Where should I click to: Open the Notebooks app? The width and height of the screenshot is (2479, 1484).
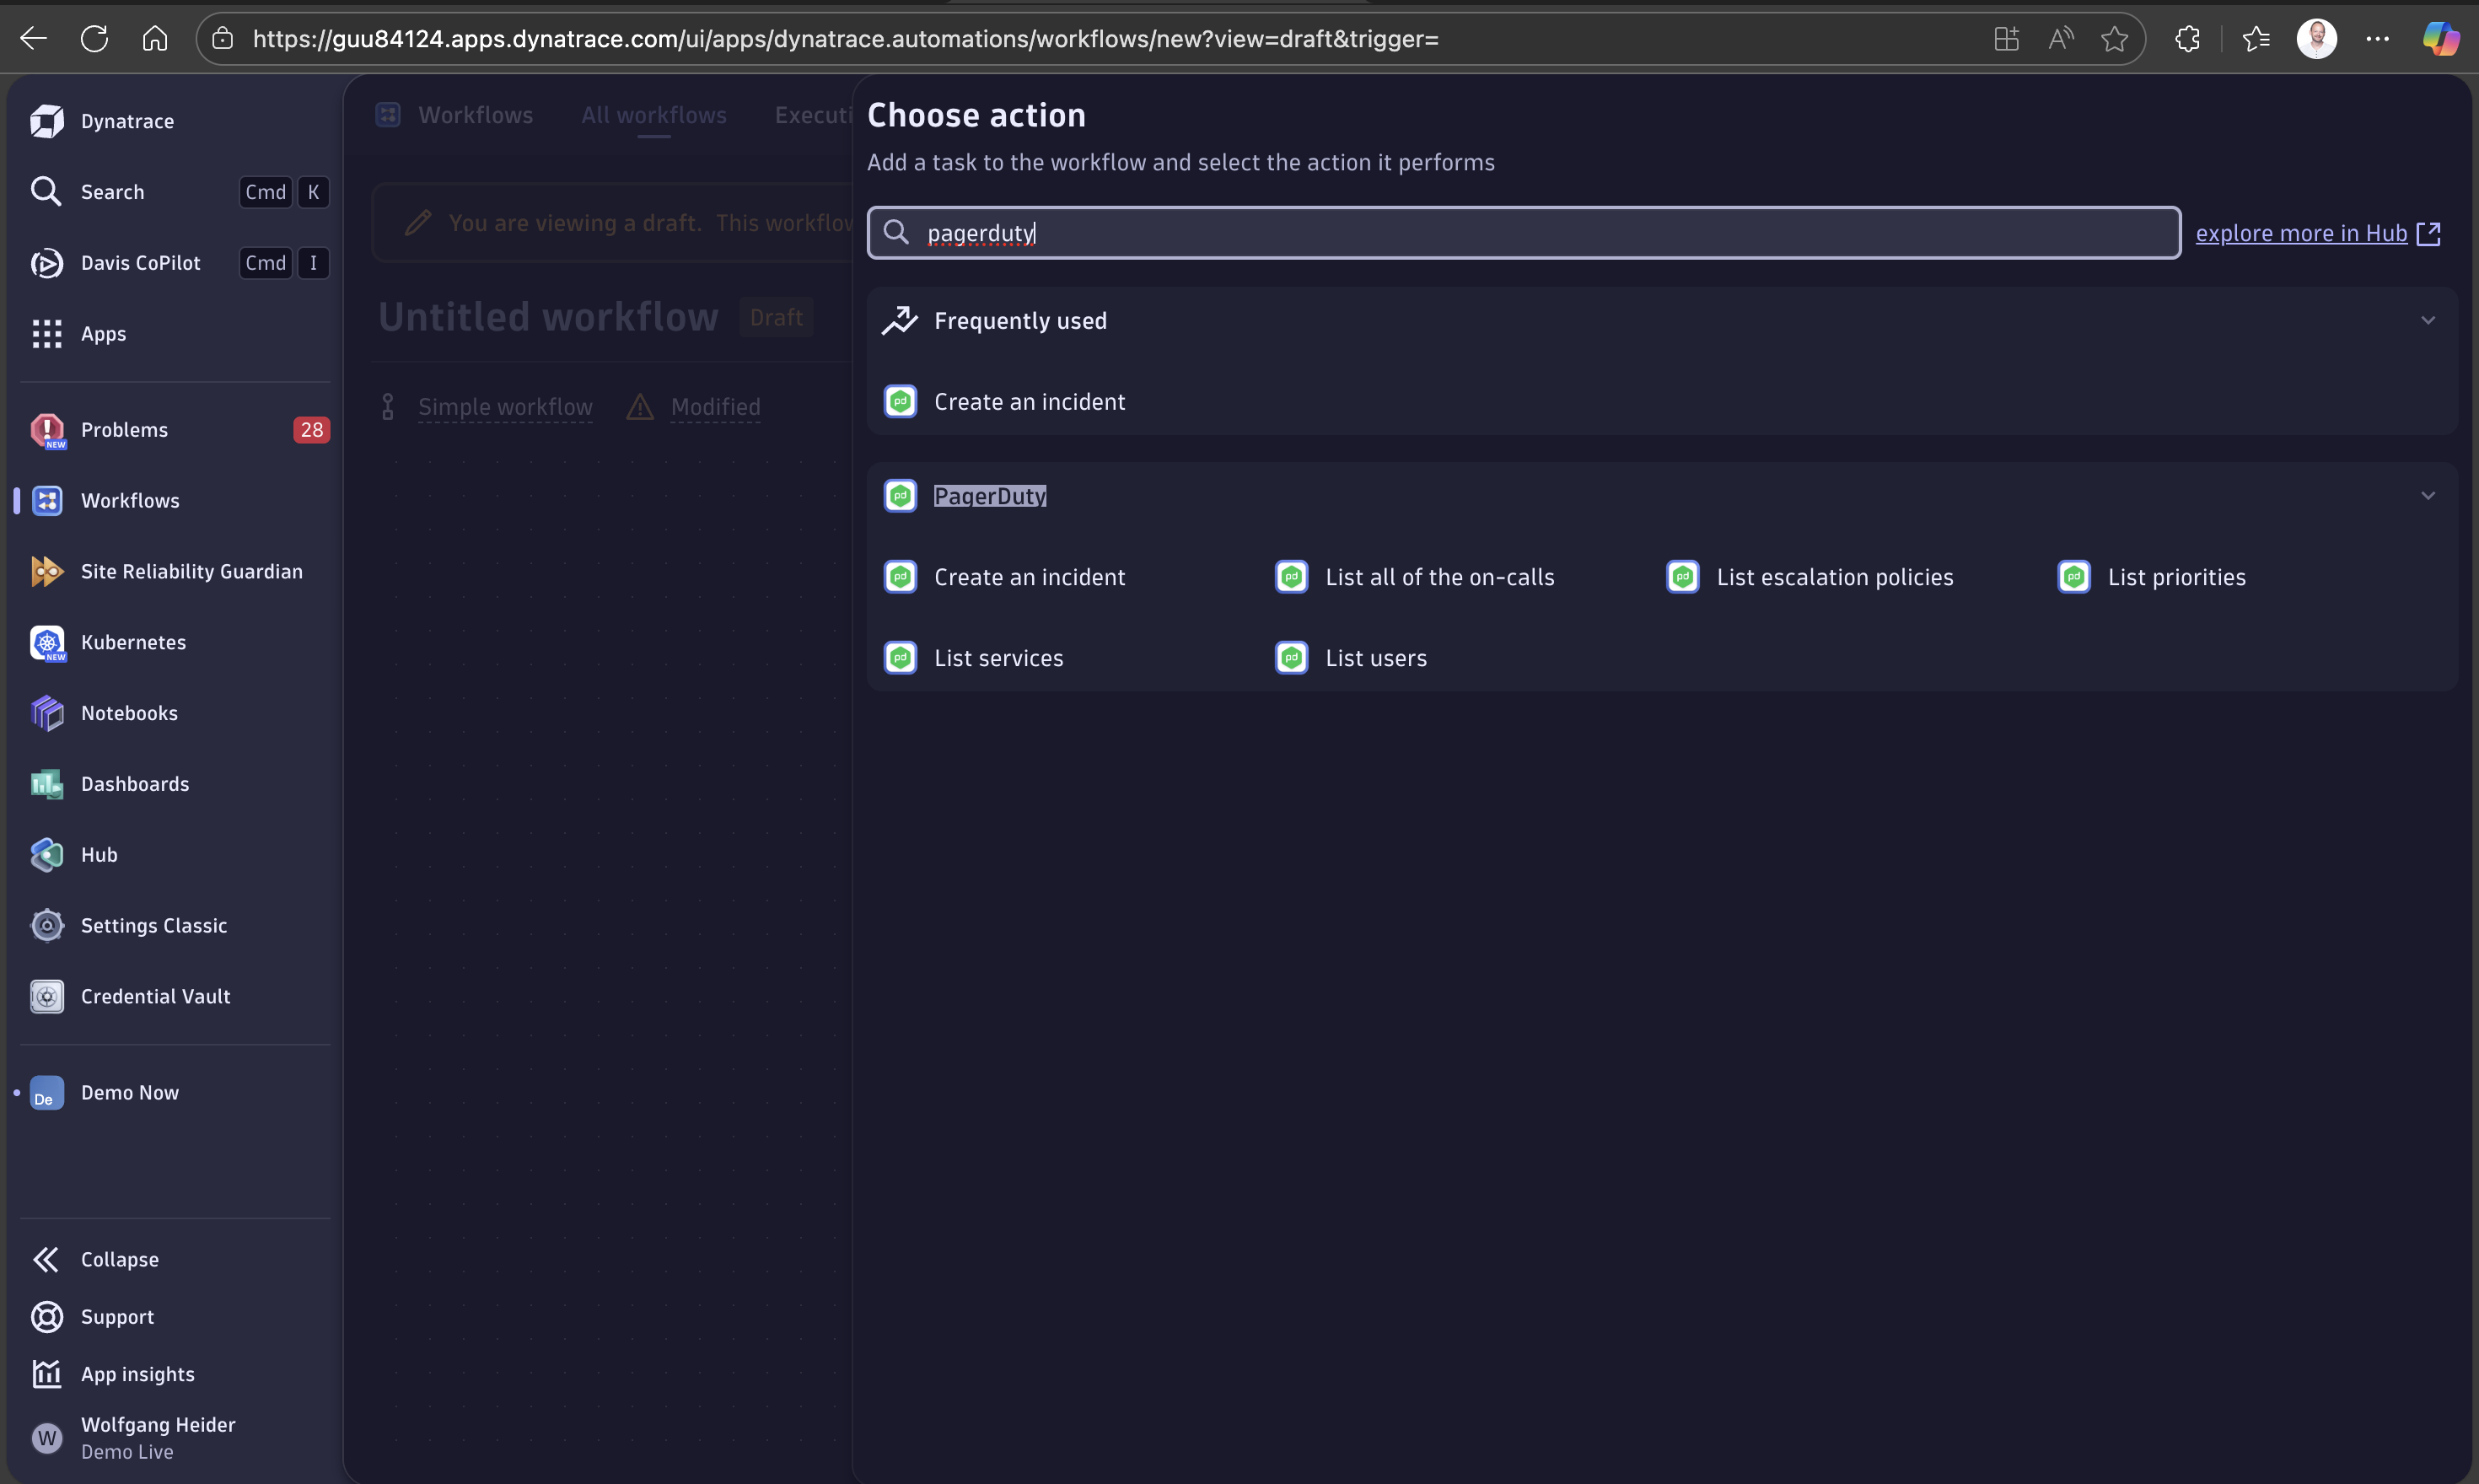pyautogui.click(x=128, y=712)
